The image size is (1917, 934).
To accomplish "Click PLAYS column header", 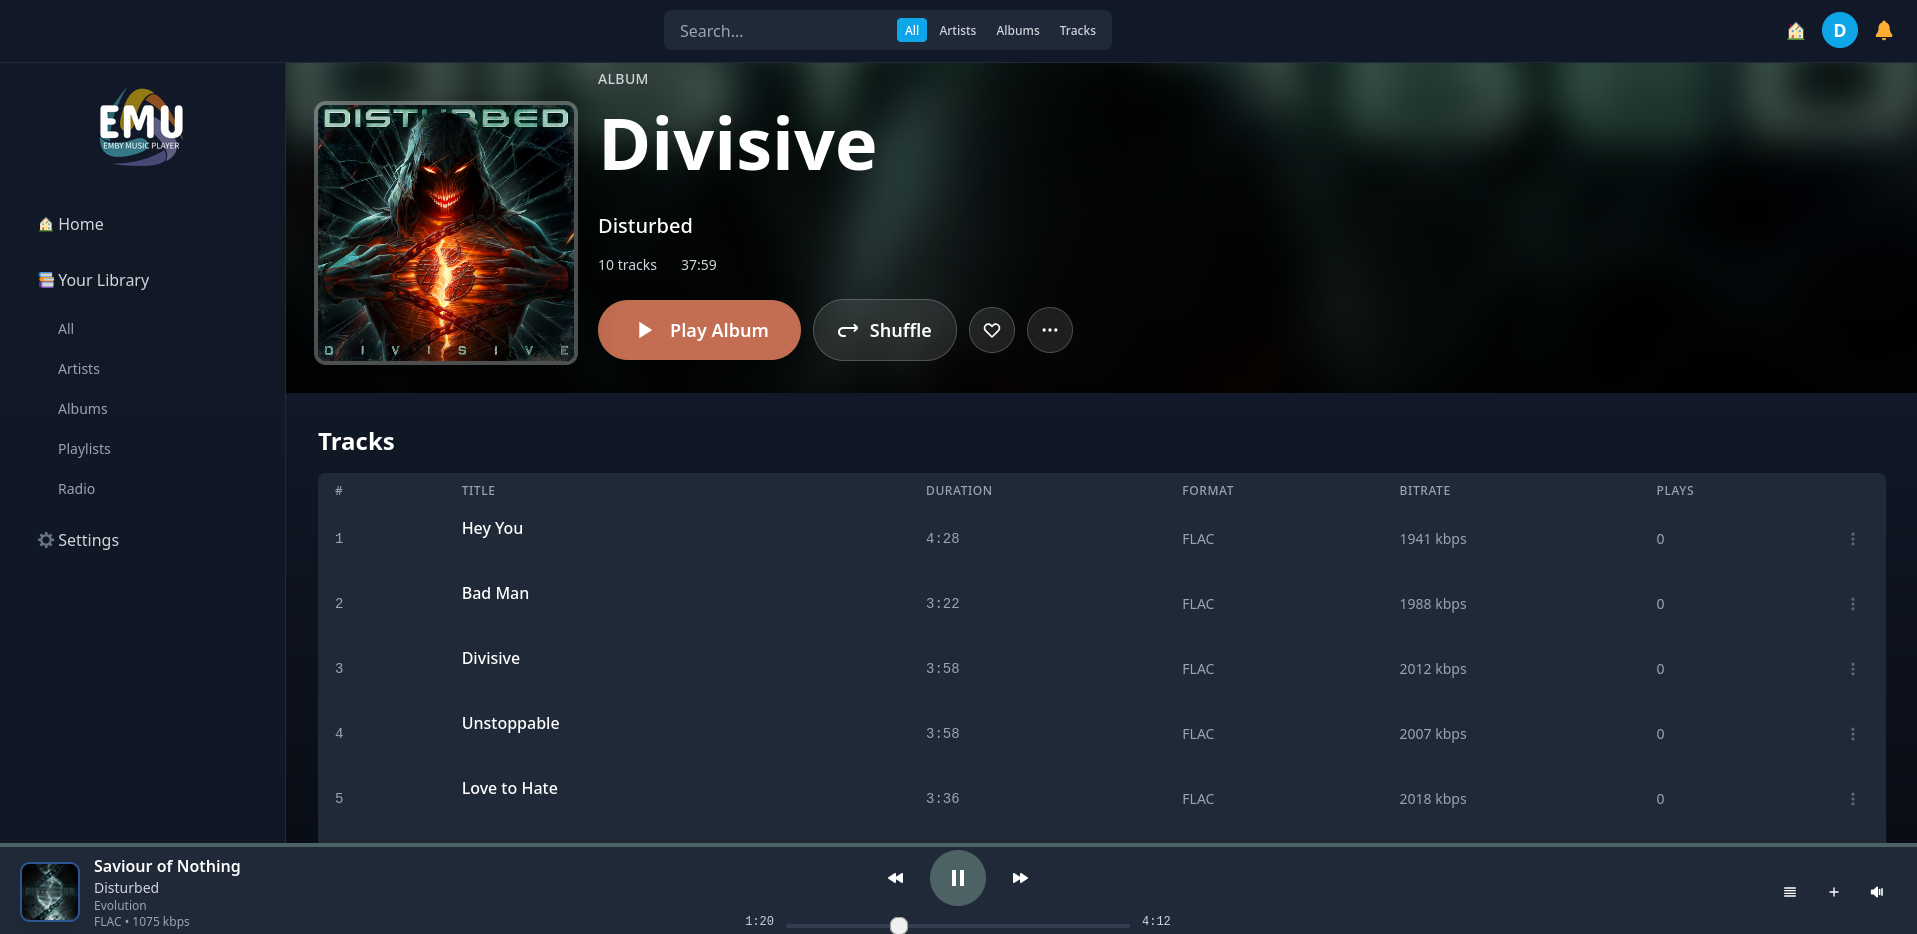I will 1674,491.
